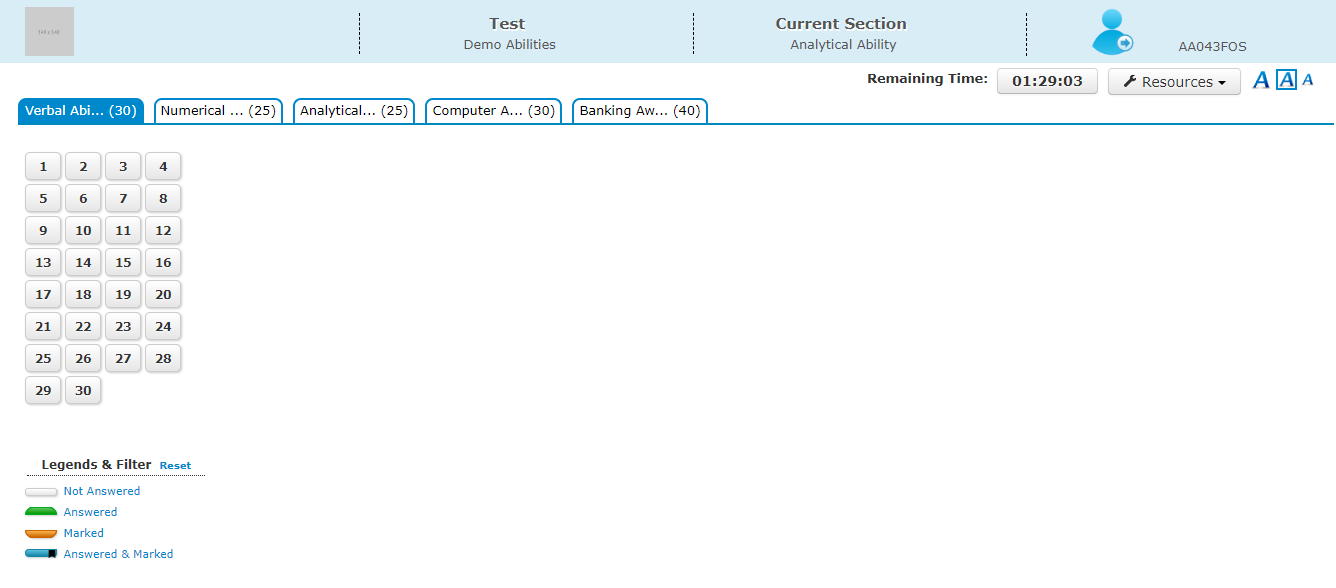
Task: Click the user profile avatar icon
Action: (x=1111, y=32)
